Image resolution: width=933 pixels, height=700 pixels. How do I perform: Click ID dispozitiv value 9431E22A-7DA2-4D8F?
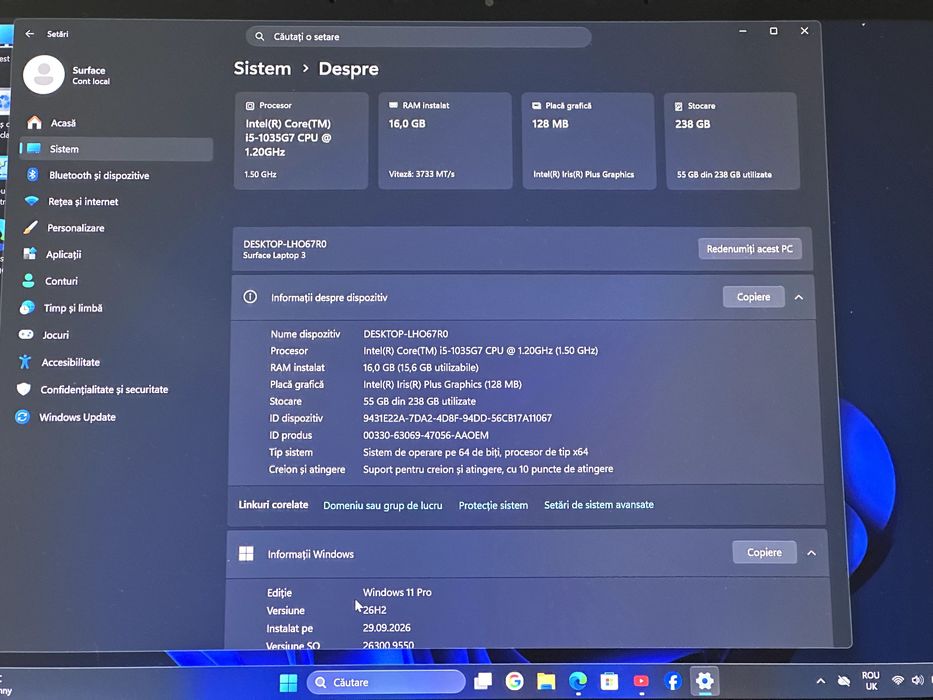(458, 418)
